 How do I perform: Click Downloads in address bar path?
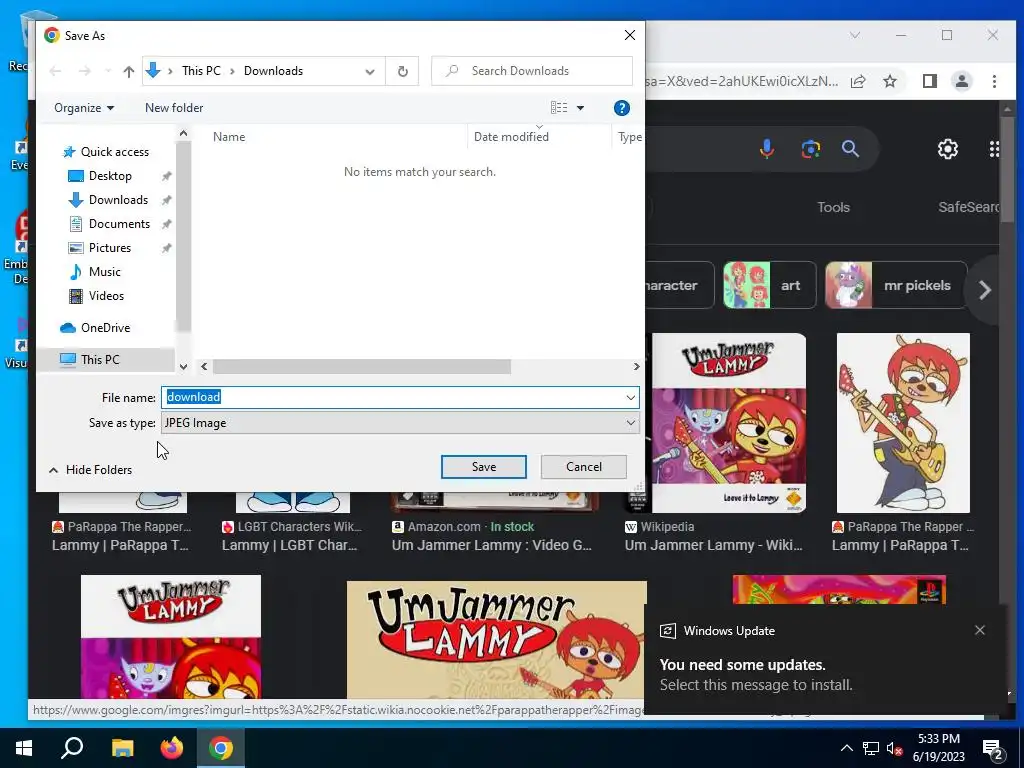(x=273, y=71)
